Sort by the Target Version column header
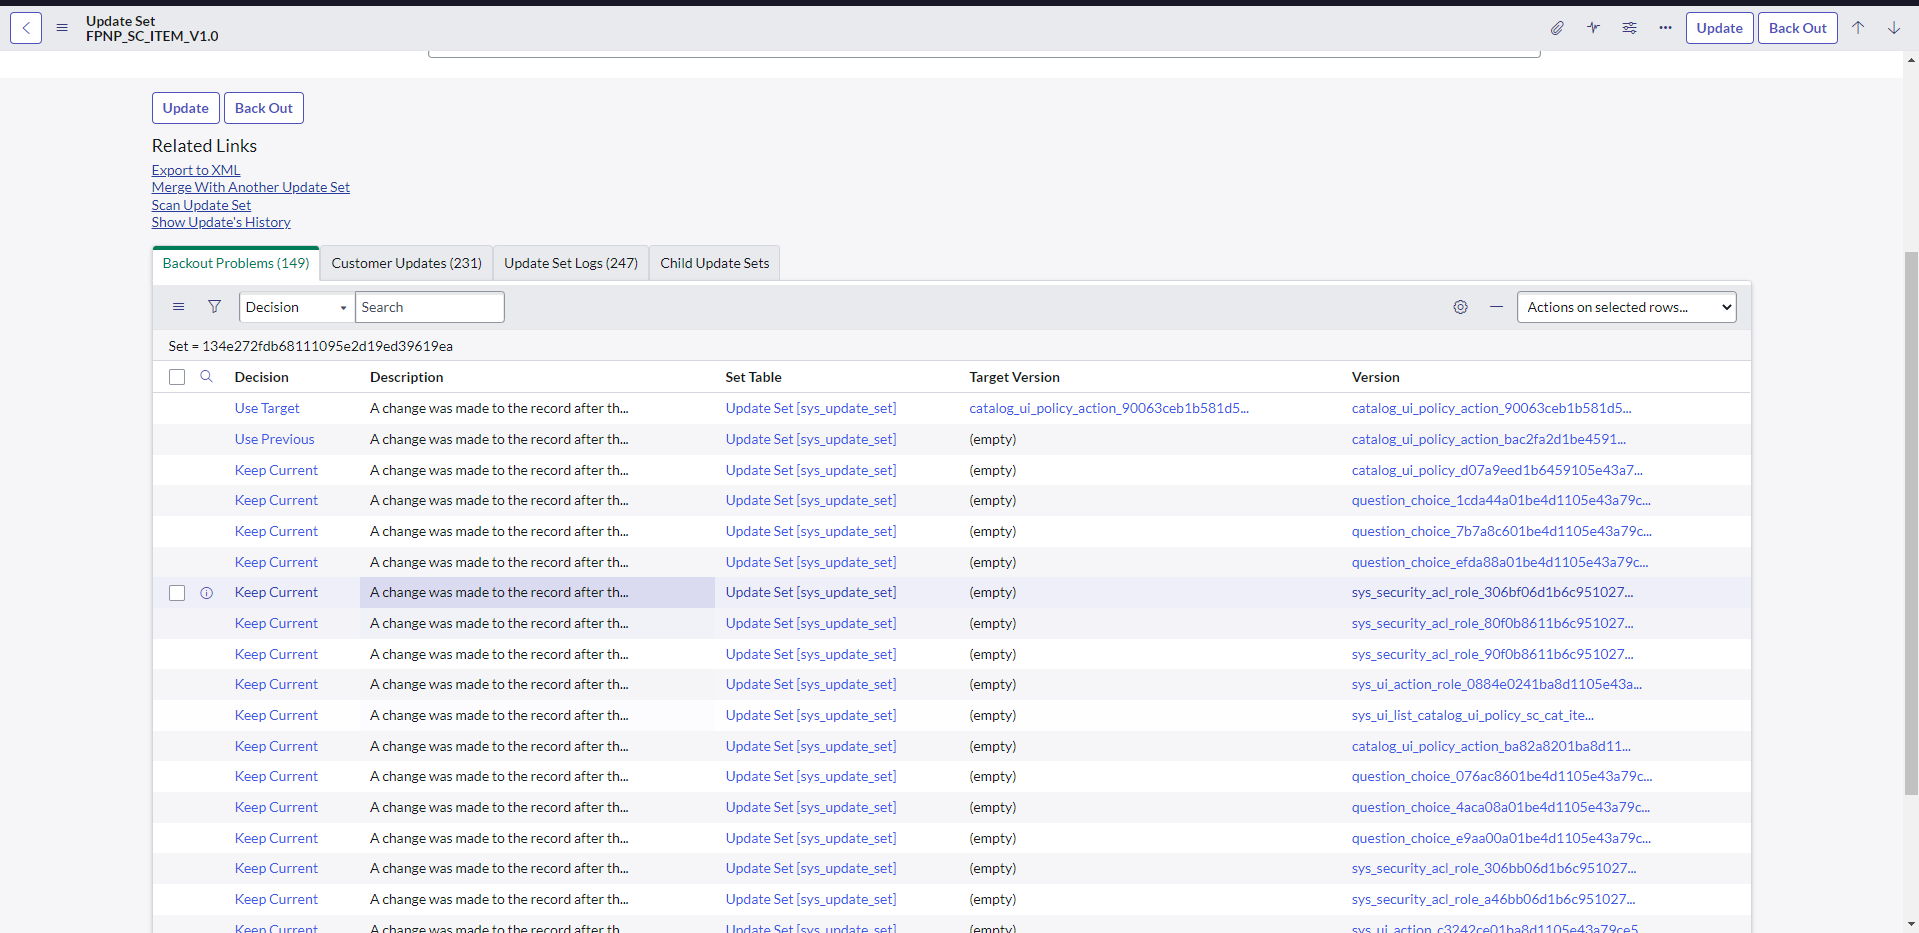 pos(1014,377)
